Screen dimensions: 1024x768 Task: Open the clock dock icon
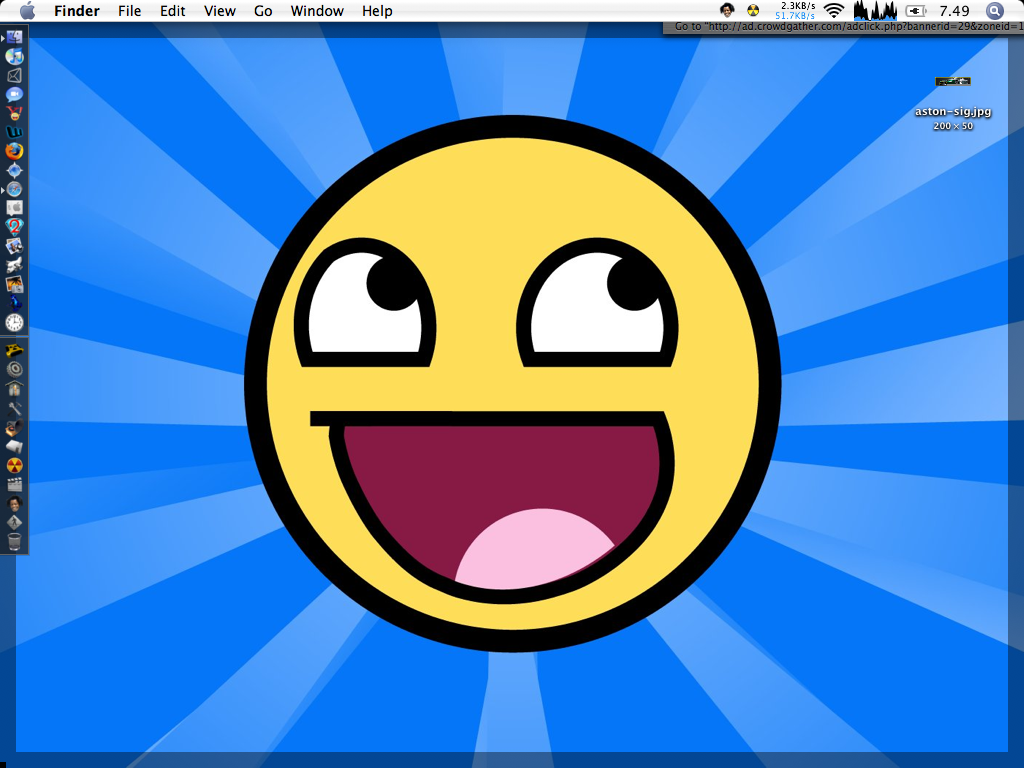point(14,322)
